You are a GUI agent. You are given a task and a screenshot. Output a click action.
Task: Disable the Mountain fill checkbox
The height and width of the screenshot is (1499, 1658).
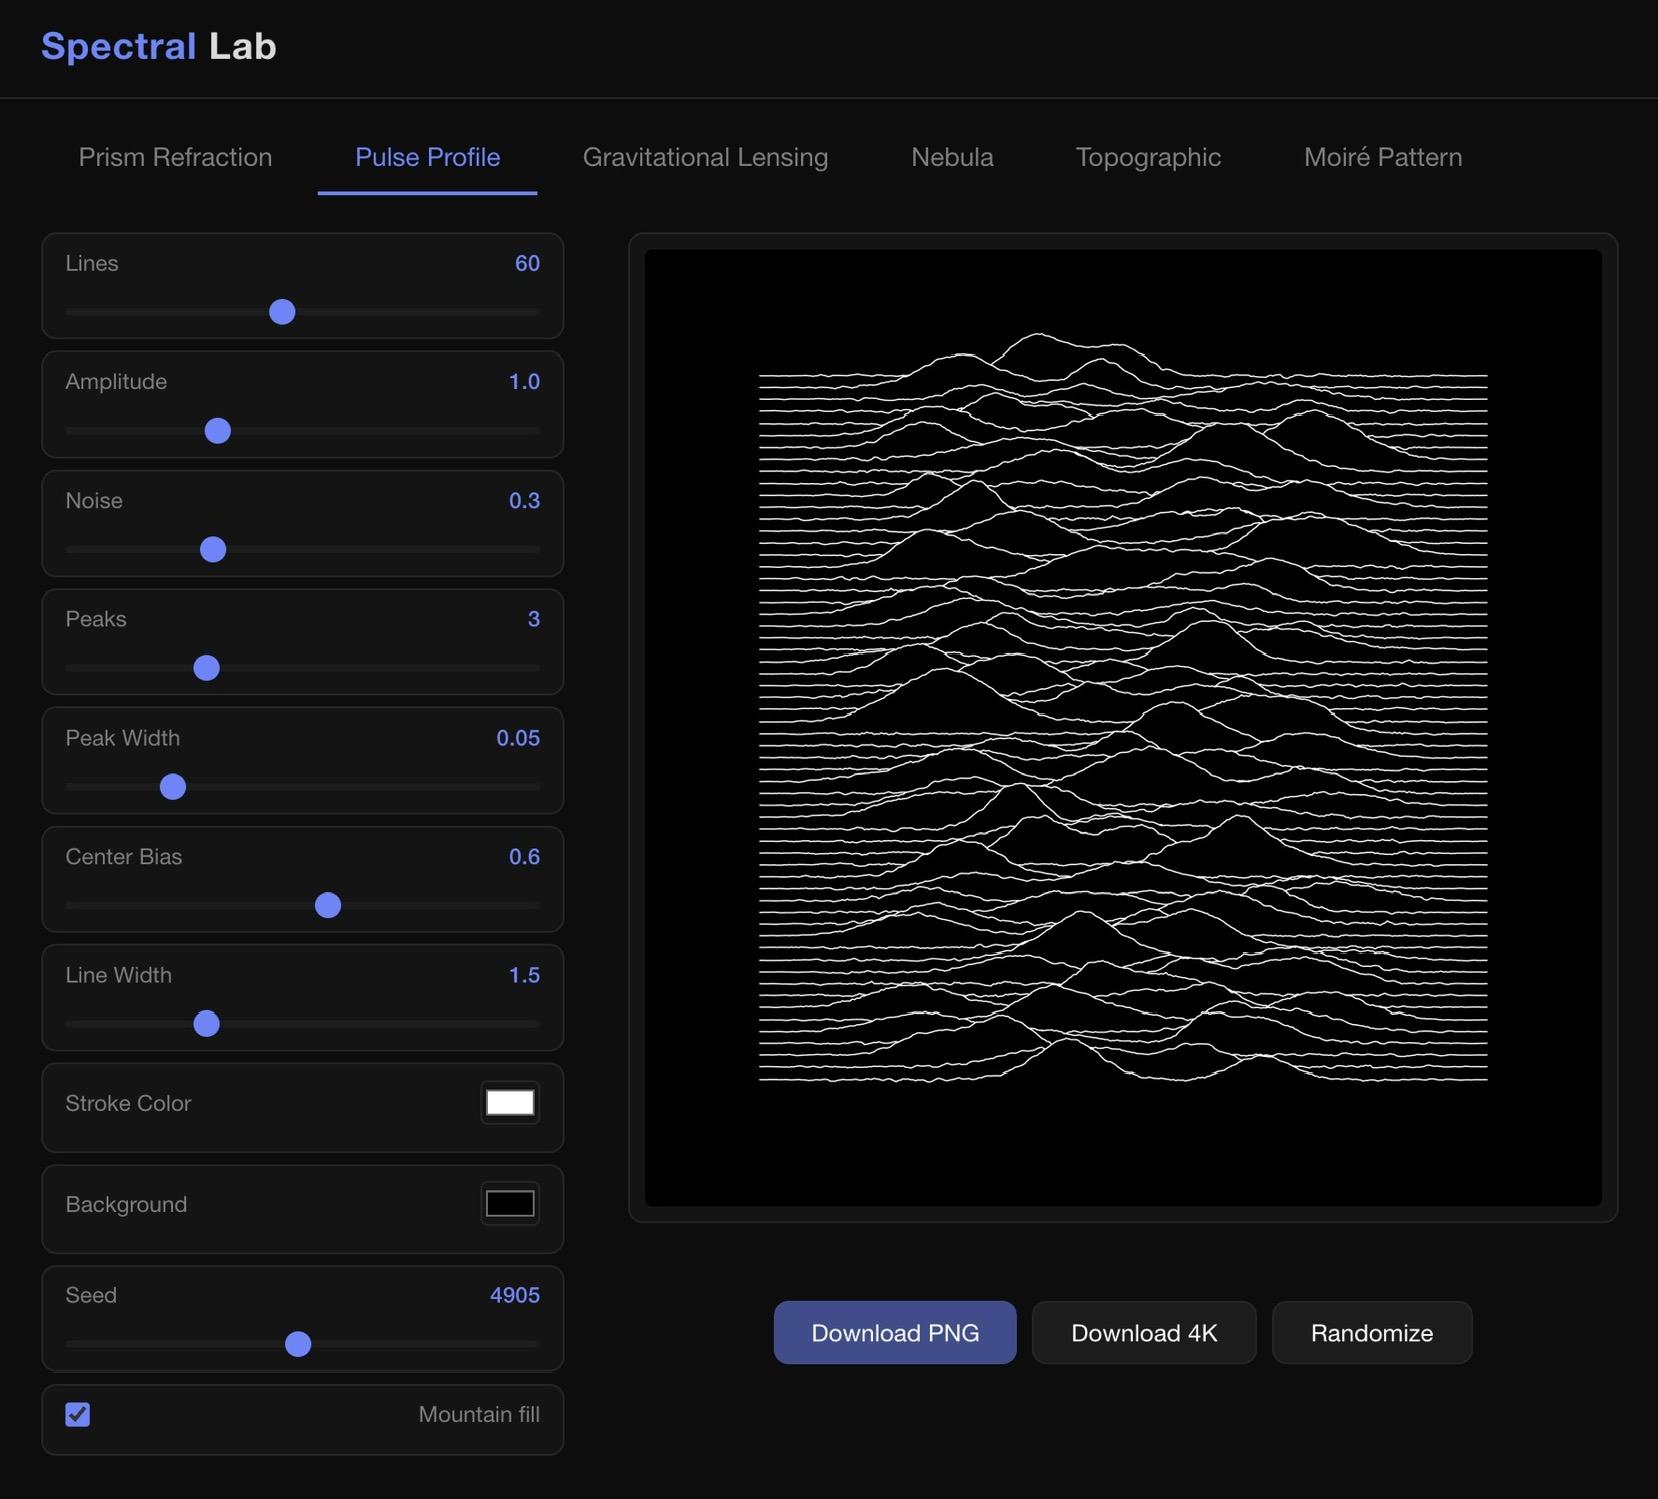coord(78,1414)
